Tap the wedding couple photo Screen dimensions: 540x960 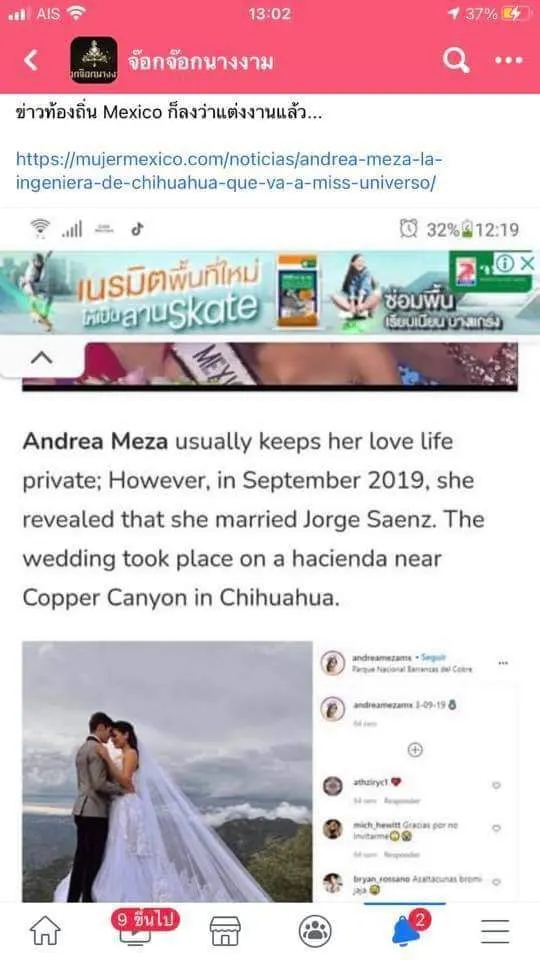[167, 771]
